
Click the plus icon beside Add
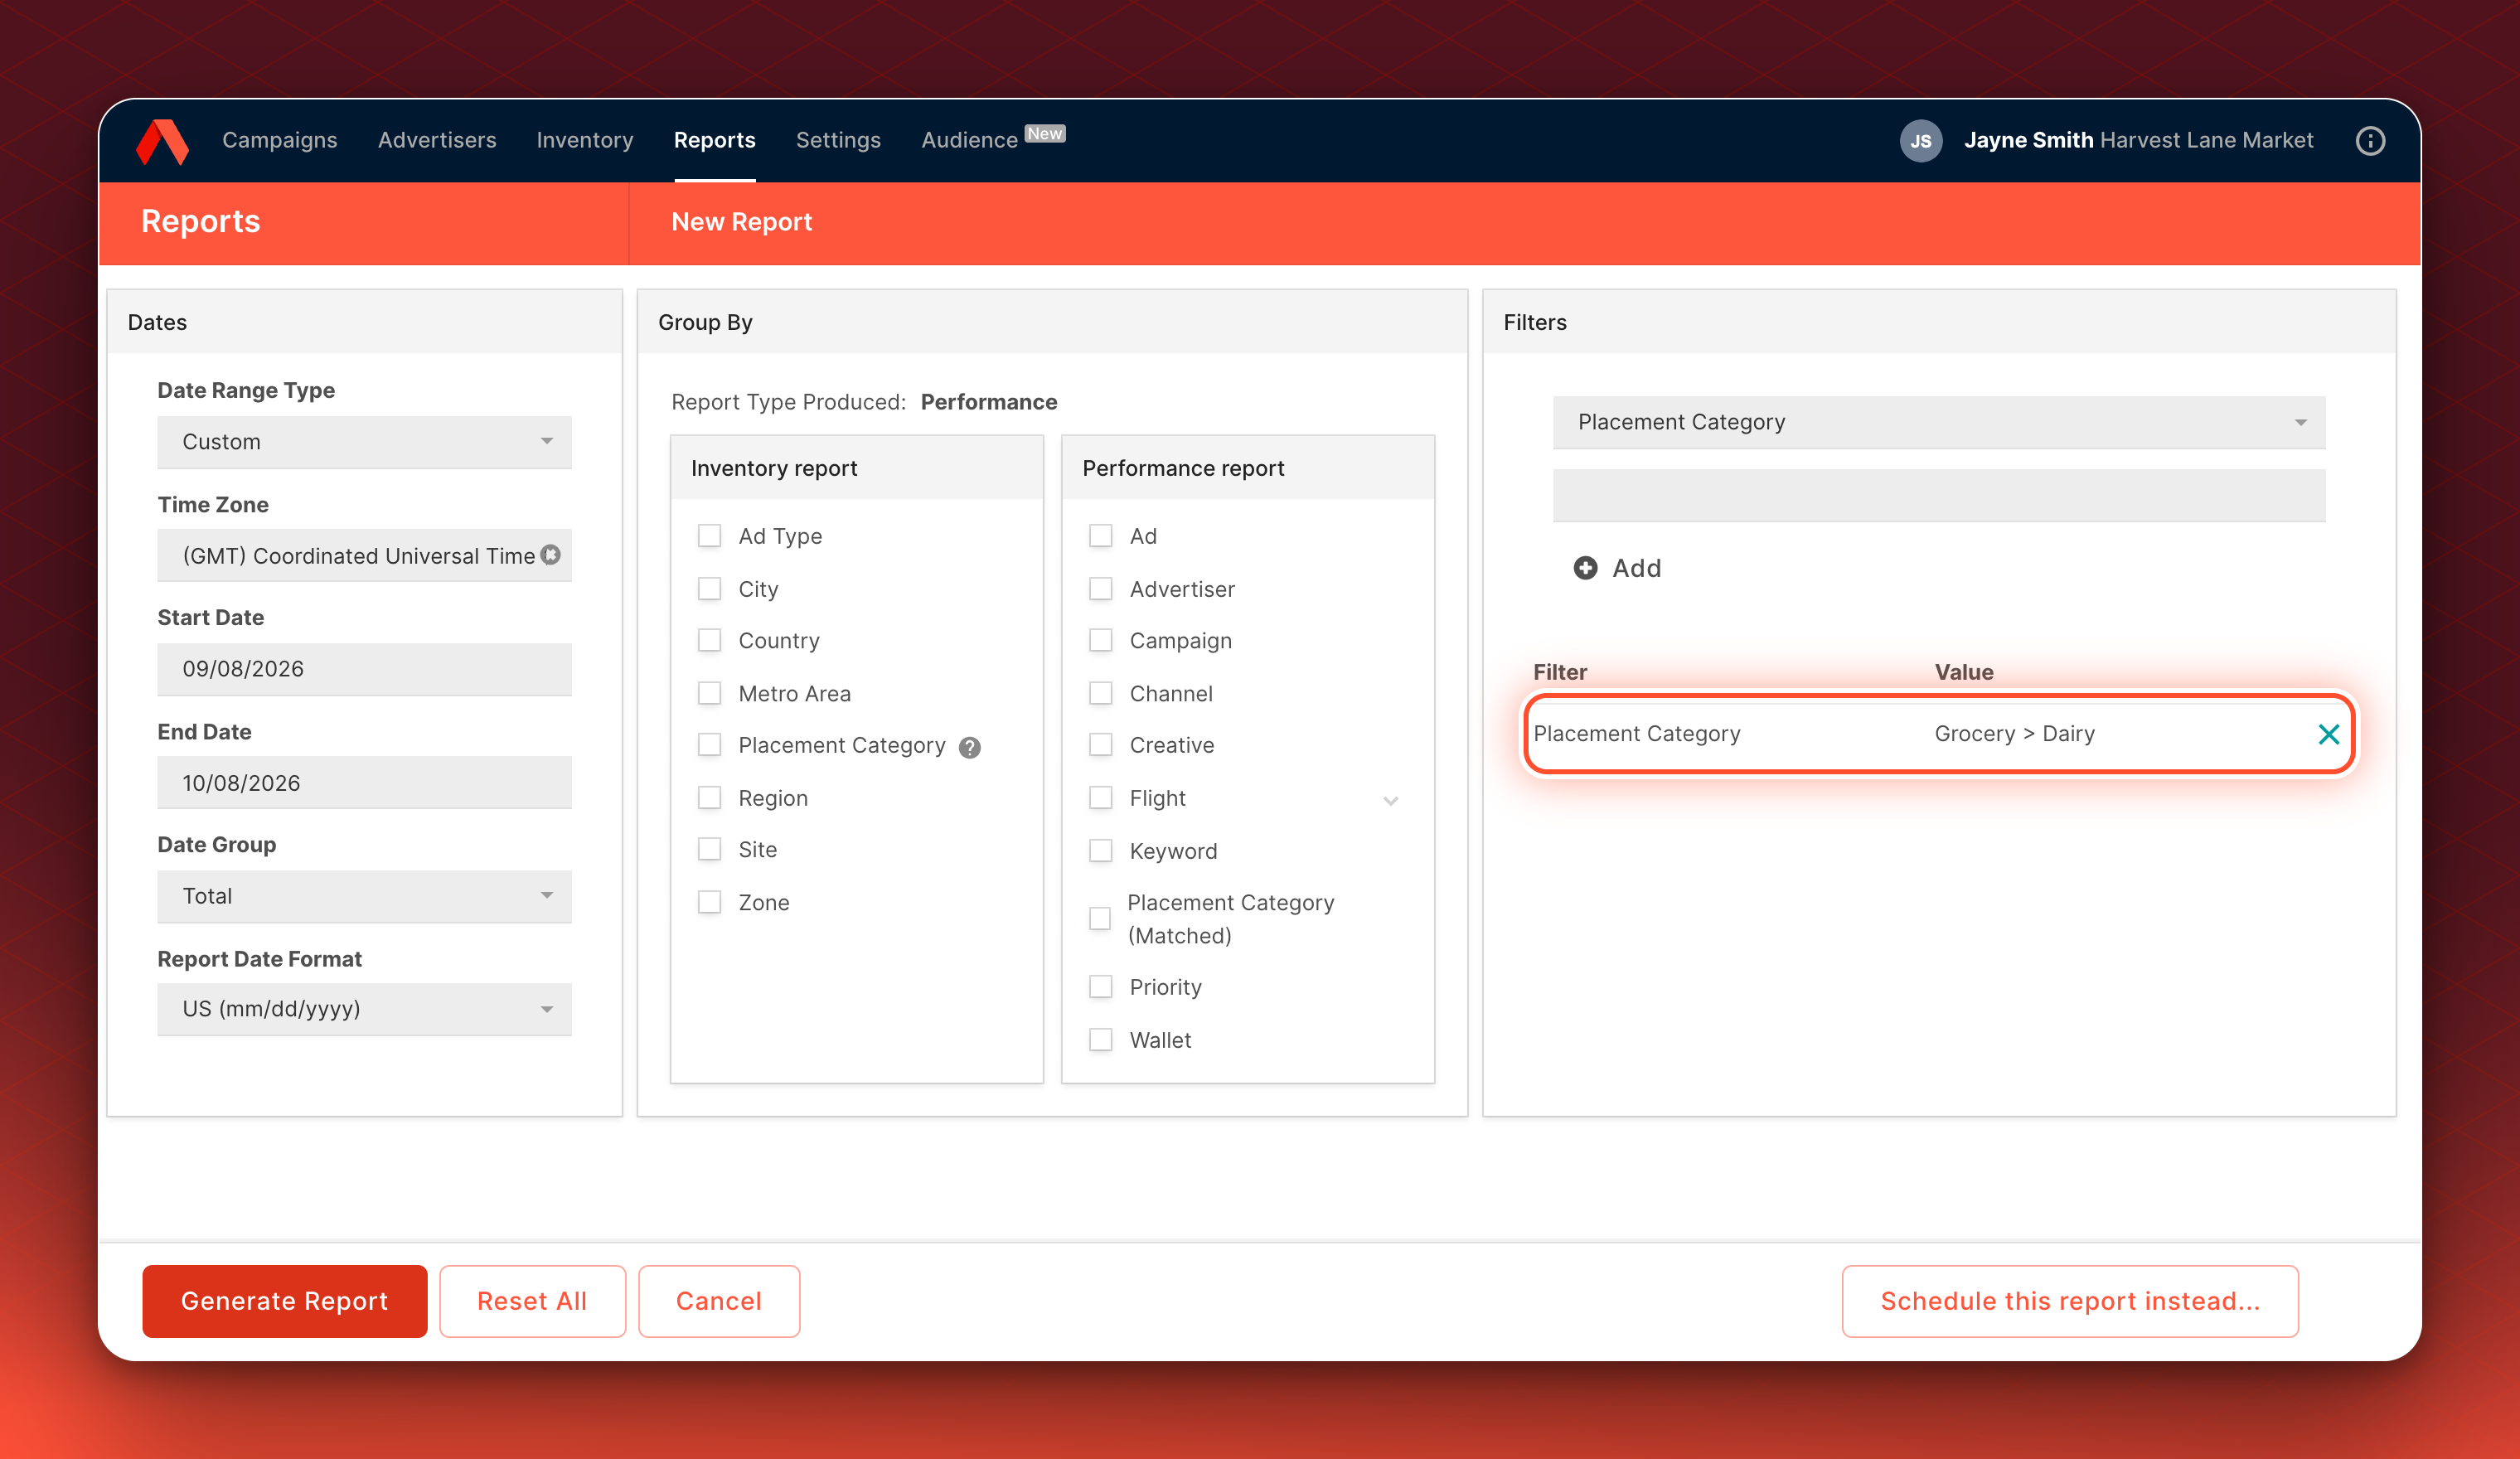coord(1585,568)
